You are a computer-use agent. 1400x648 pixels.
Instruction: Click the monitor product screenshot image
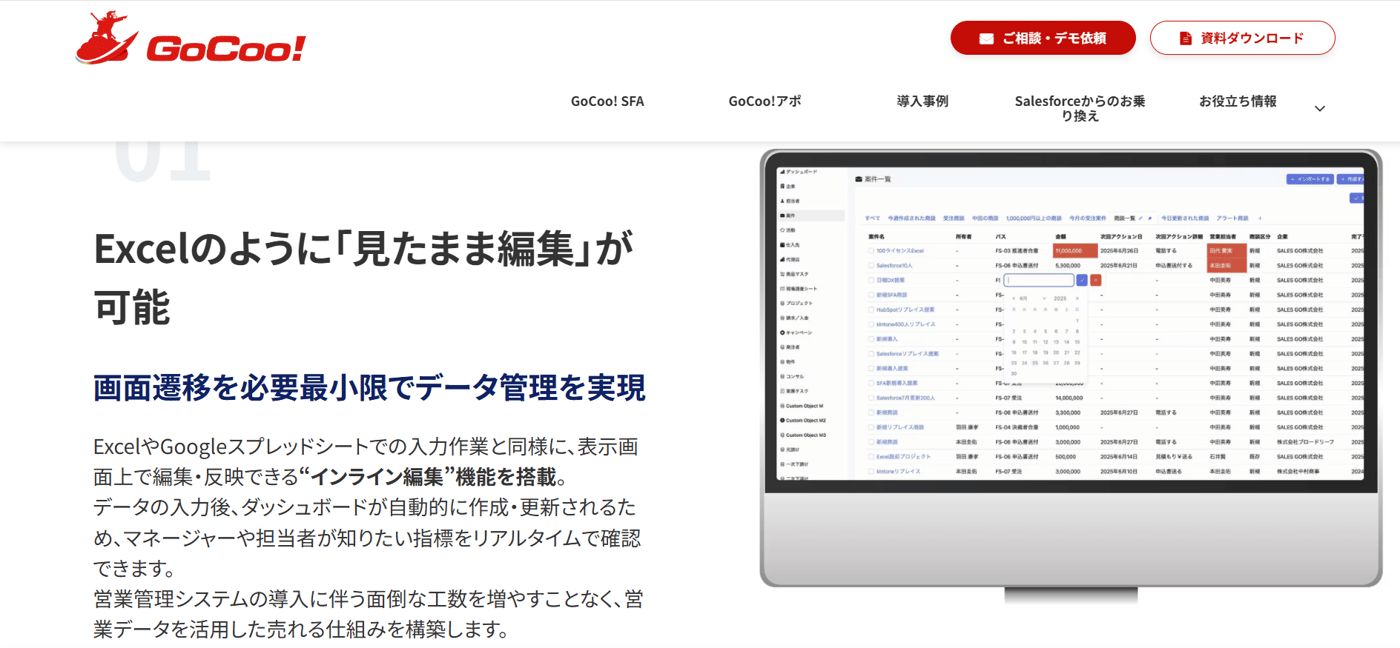tap(1070, 377)
